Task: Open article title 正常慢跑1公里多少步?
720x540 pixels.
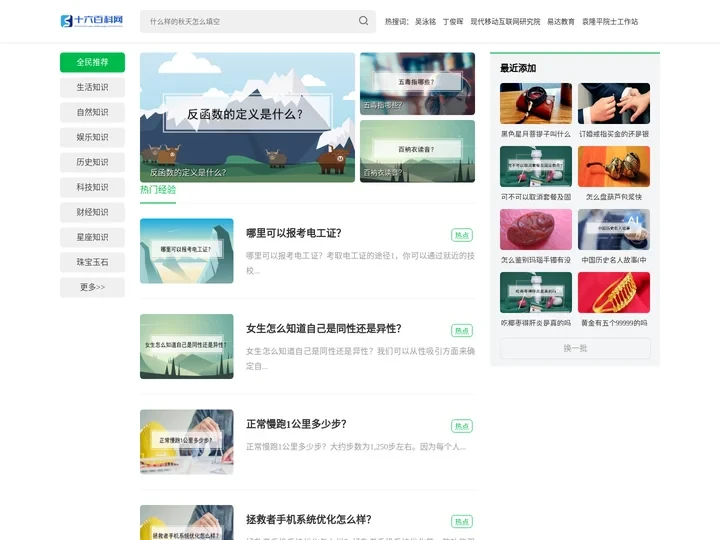Action: pos(296,424)
